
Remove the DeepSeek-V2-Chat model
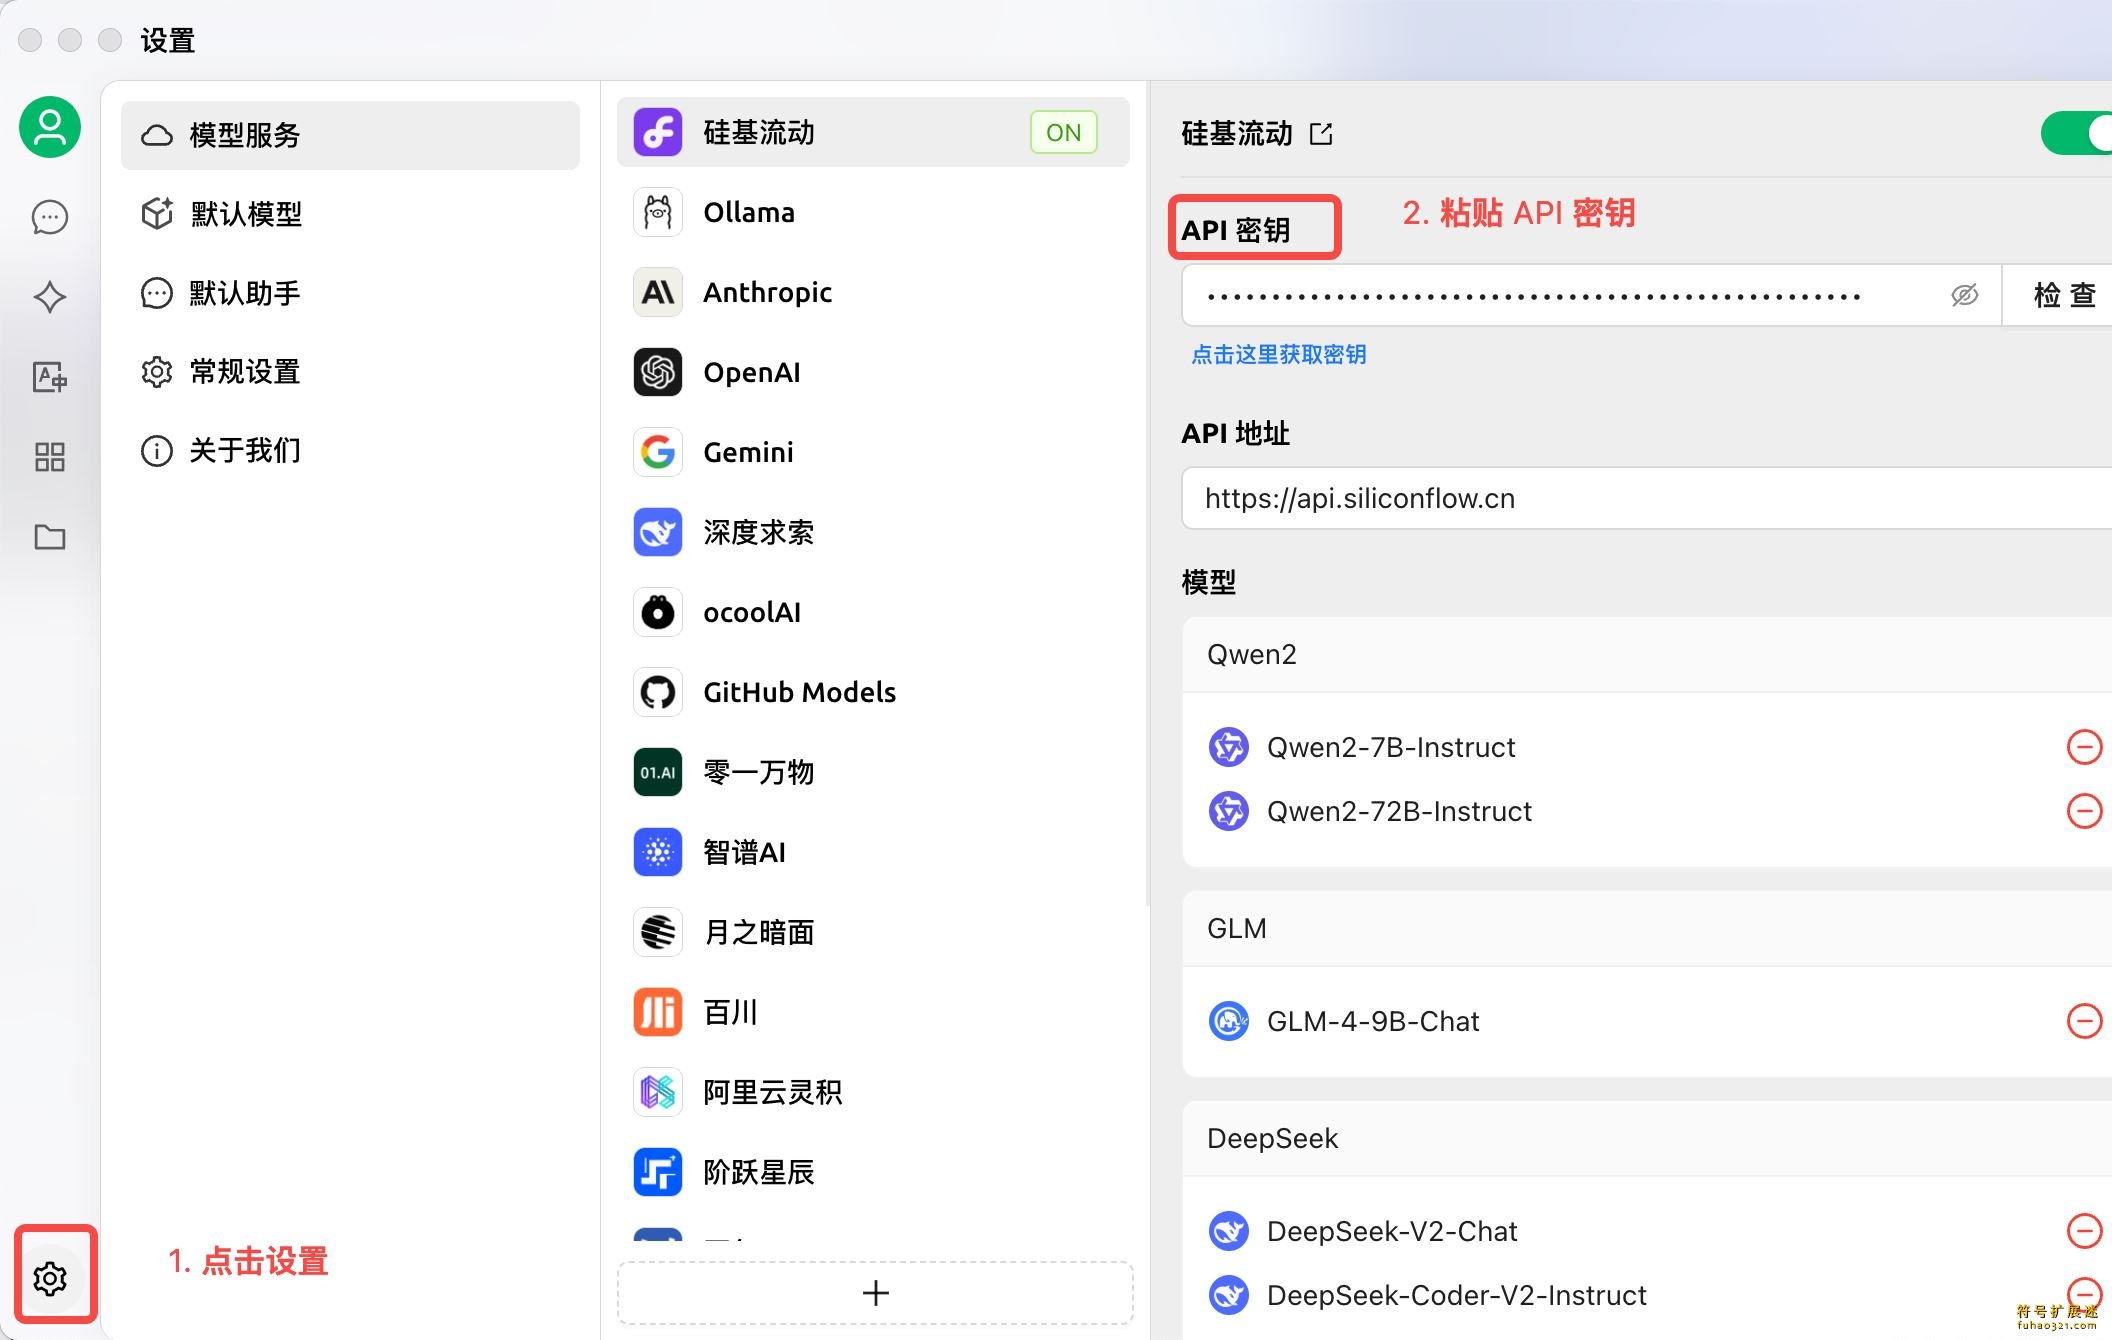[2084, 1231]
